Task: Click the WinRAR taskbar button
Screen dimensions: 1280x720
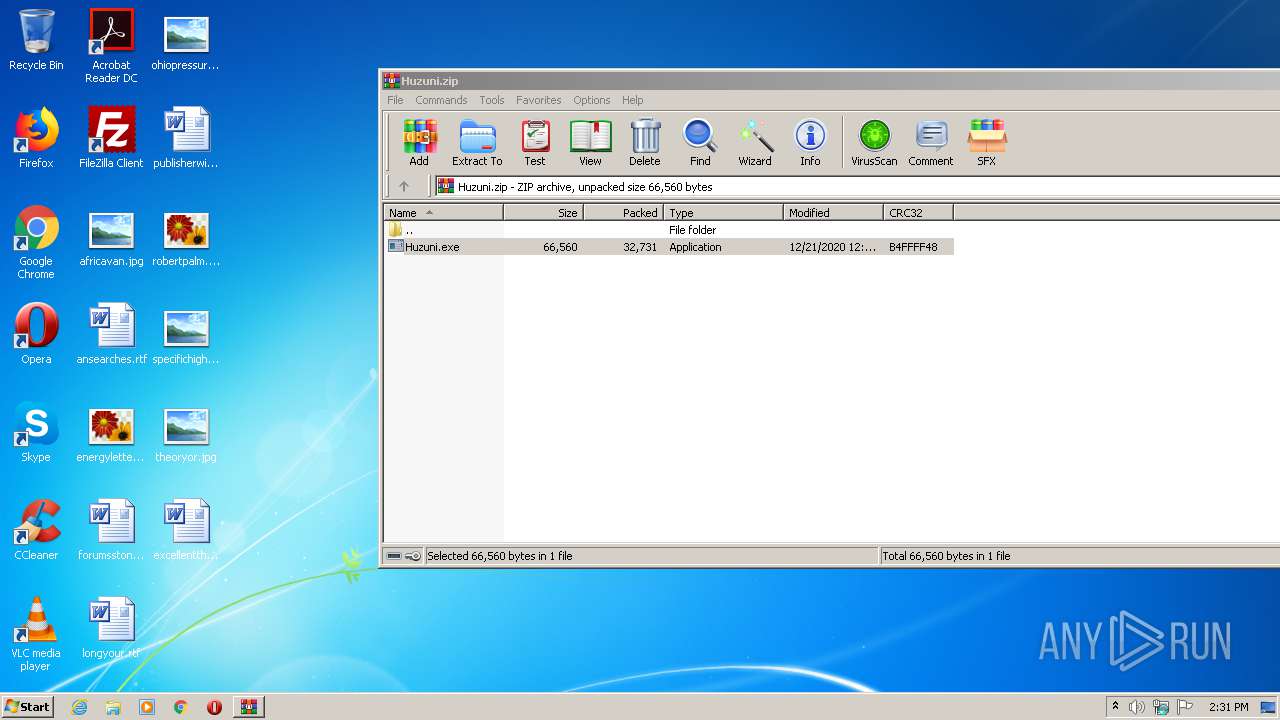Action: coord(248,707)
